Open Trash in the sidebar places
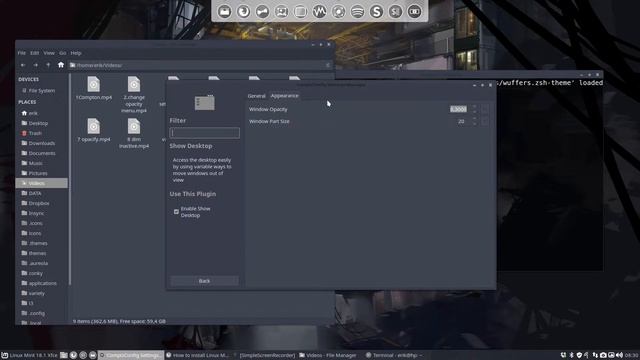Image resolution: width=640 pixels, height=360 pixels. 31,133
